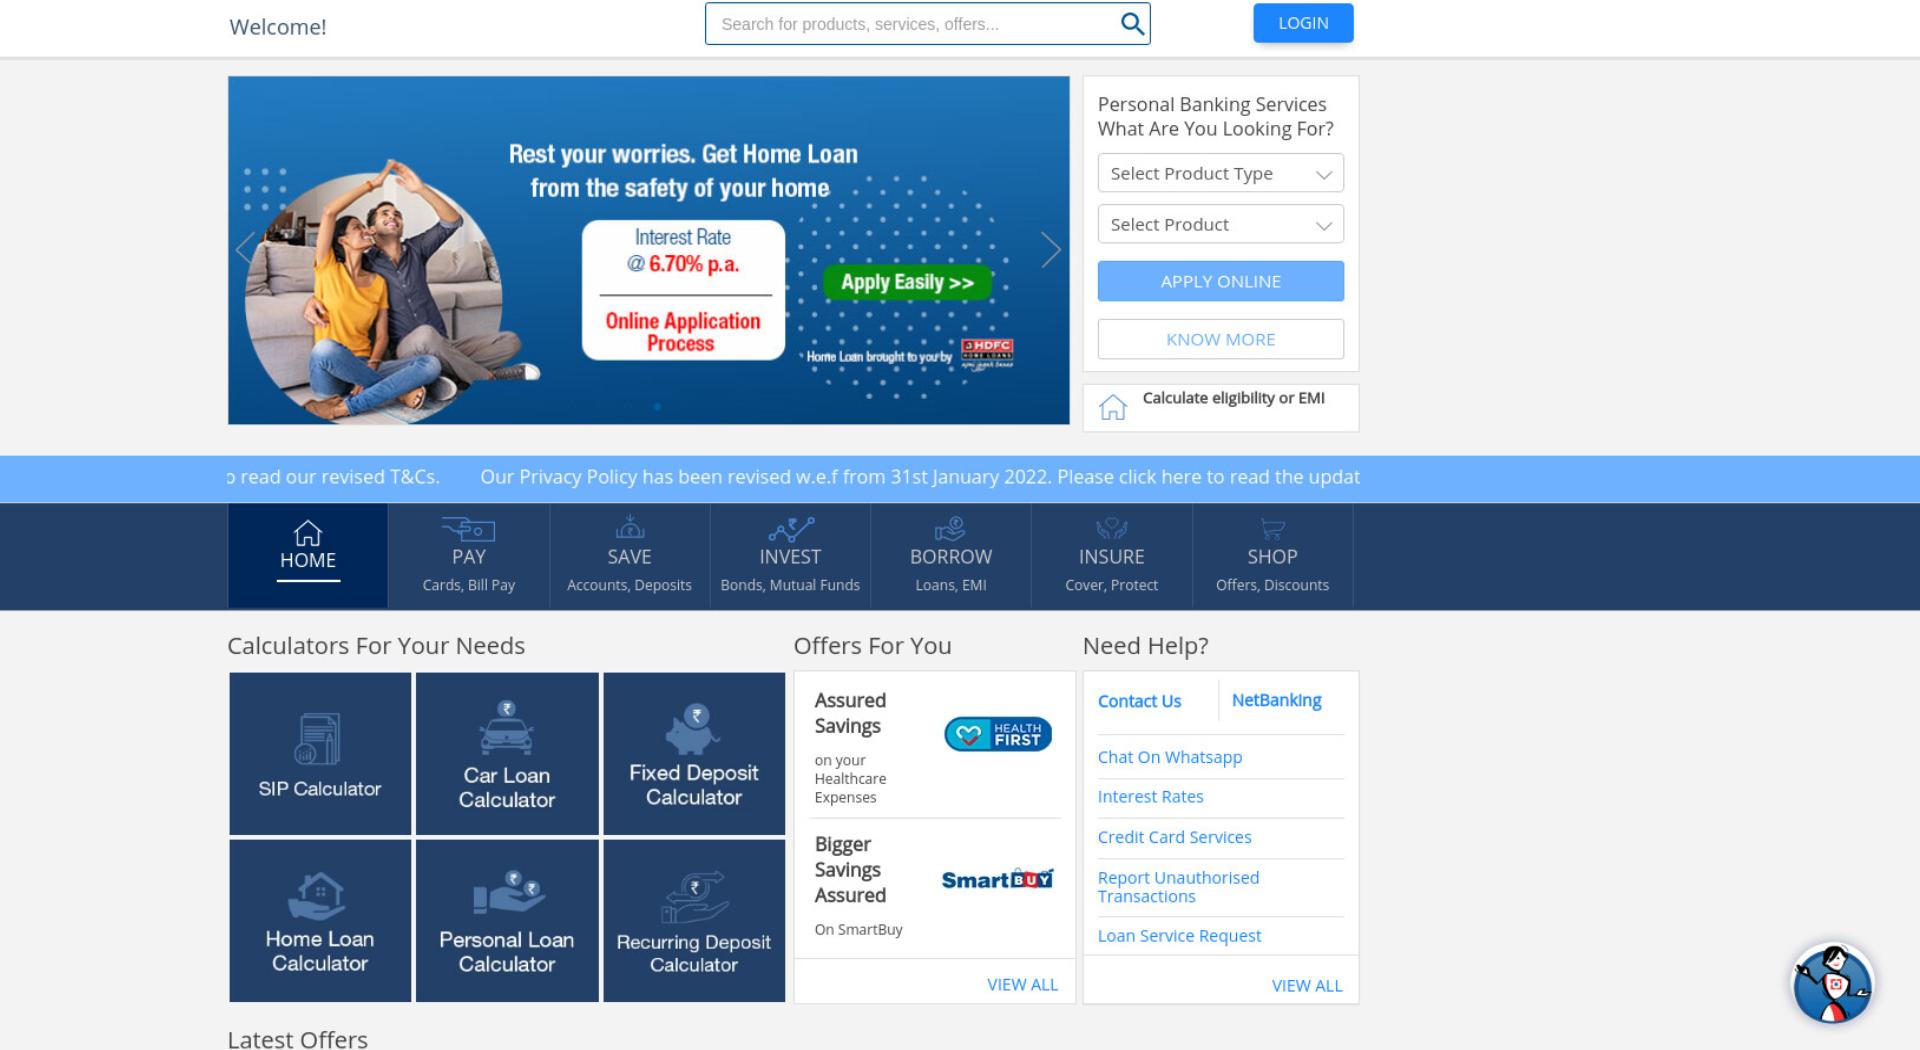This screenshot has height=1050, width=1920.
Task: Switch to the NetBanking tab
Action: coord(1276,700)
